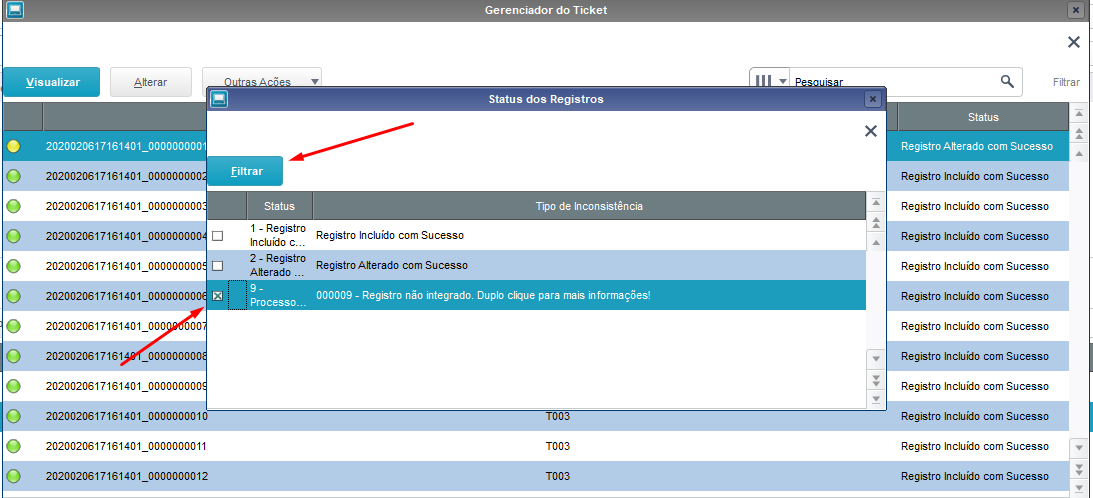Image resolution: width=1093 pixels, height=498 pixels.
Task: Select 'Registro Incluído com Sucesso' dialog row
Action: coord(537,236)
